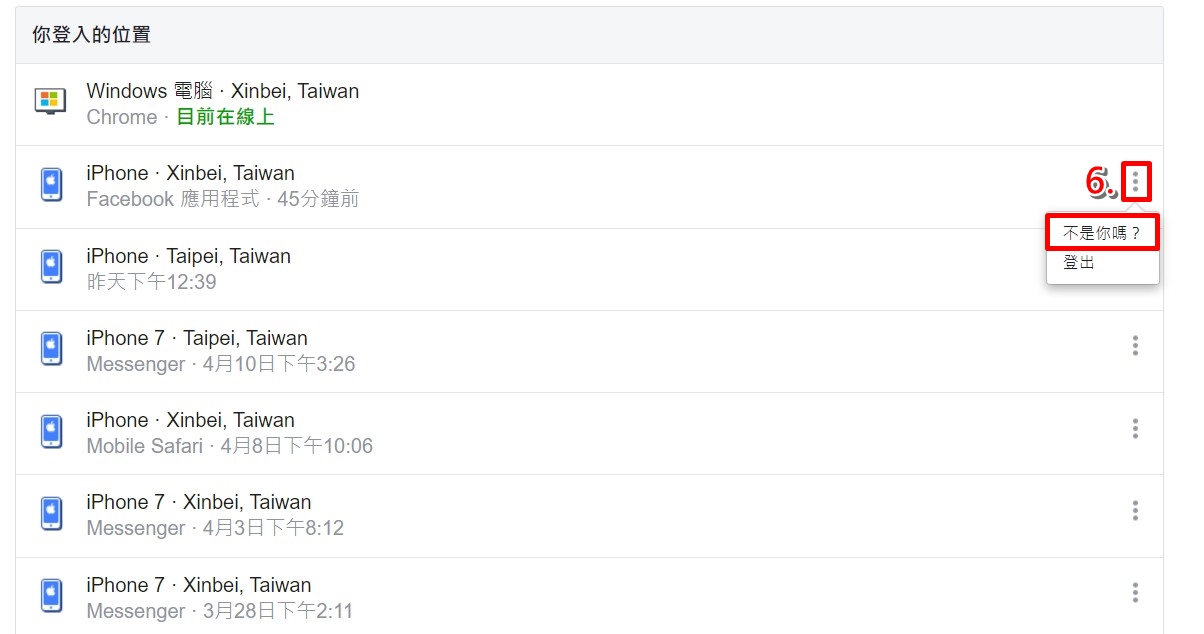Click iPhone icon for Taipei 12:39 session
Screen dimensions: 1204x634
coord(51,266)
